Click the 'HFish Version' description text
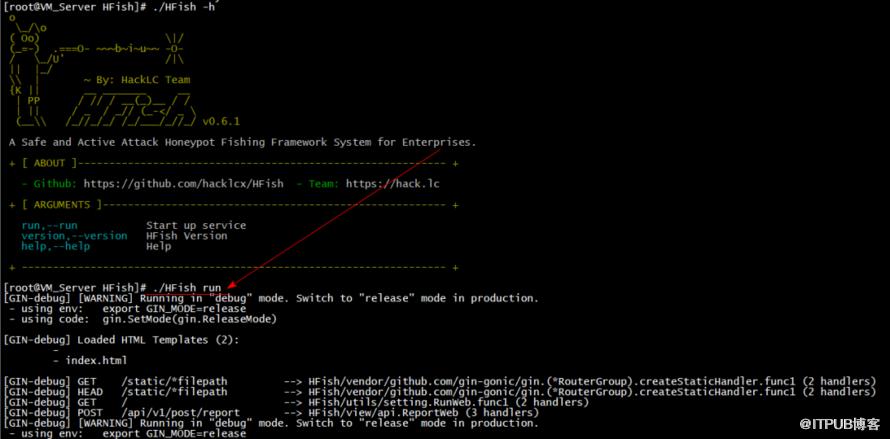Image resolution: width=890 pixels, height=439 pixels. [186, 236]
